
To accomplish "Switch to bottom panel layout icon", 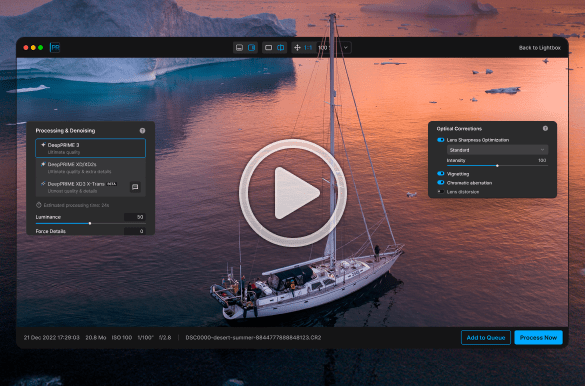I will pyautogui.click(x=240, y=47).
